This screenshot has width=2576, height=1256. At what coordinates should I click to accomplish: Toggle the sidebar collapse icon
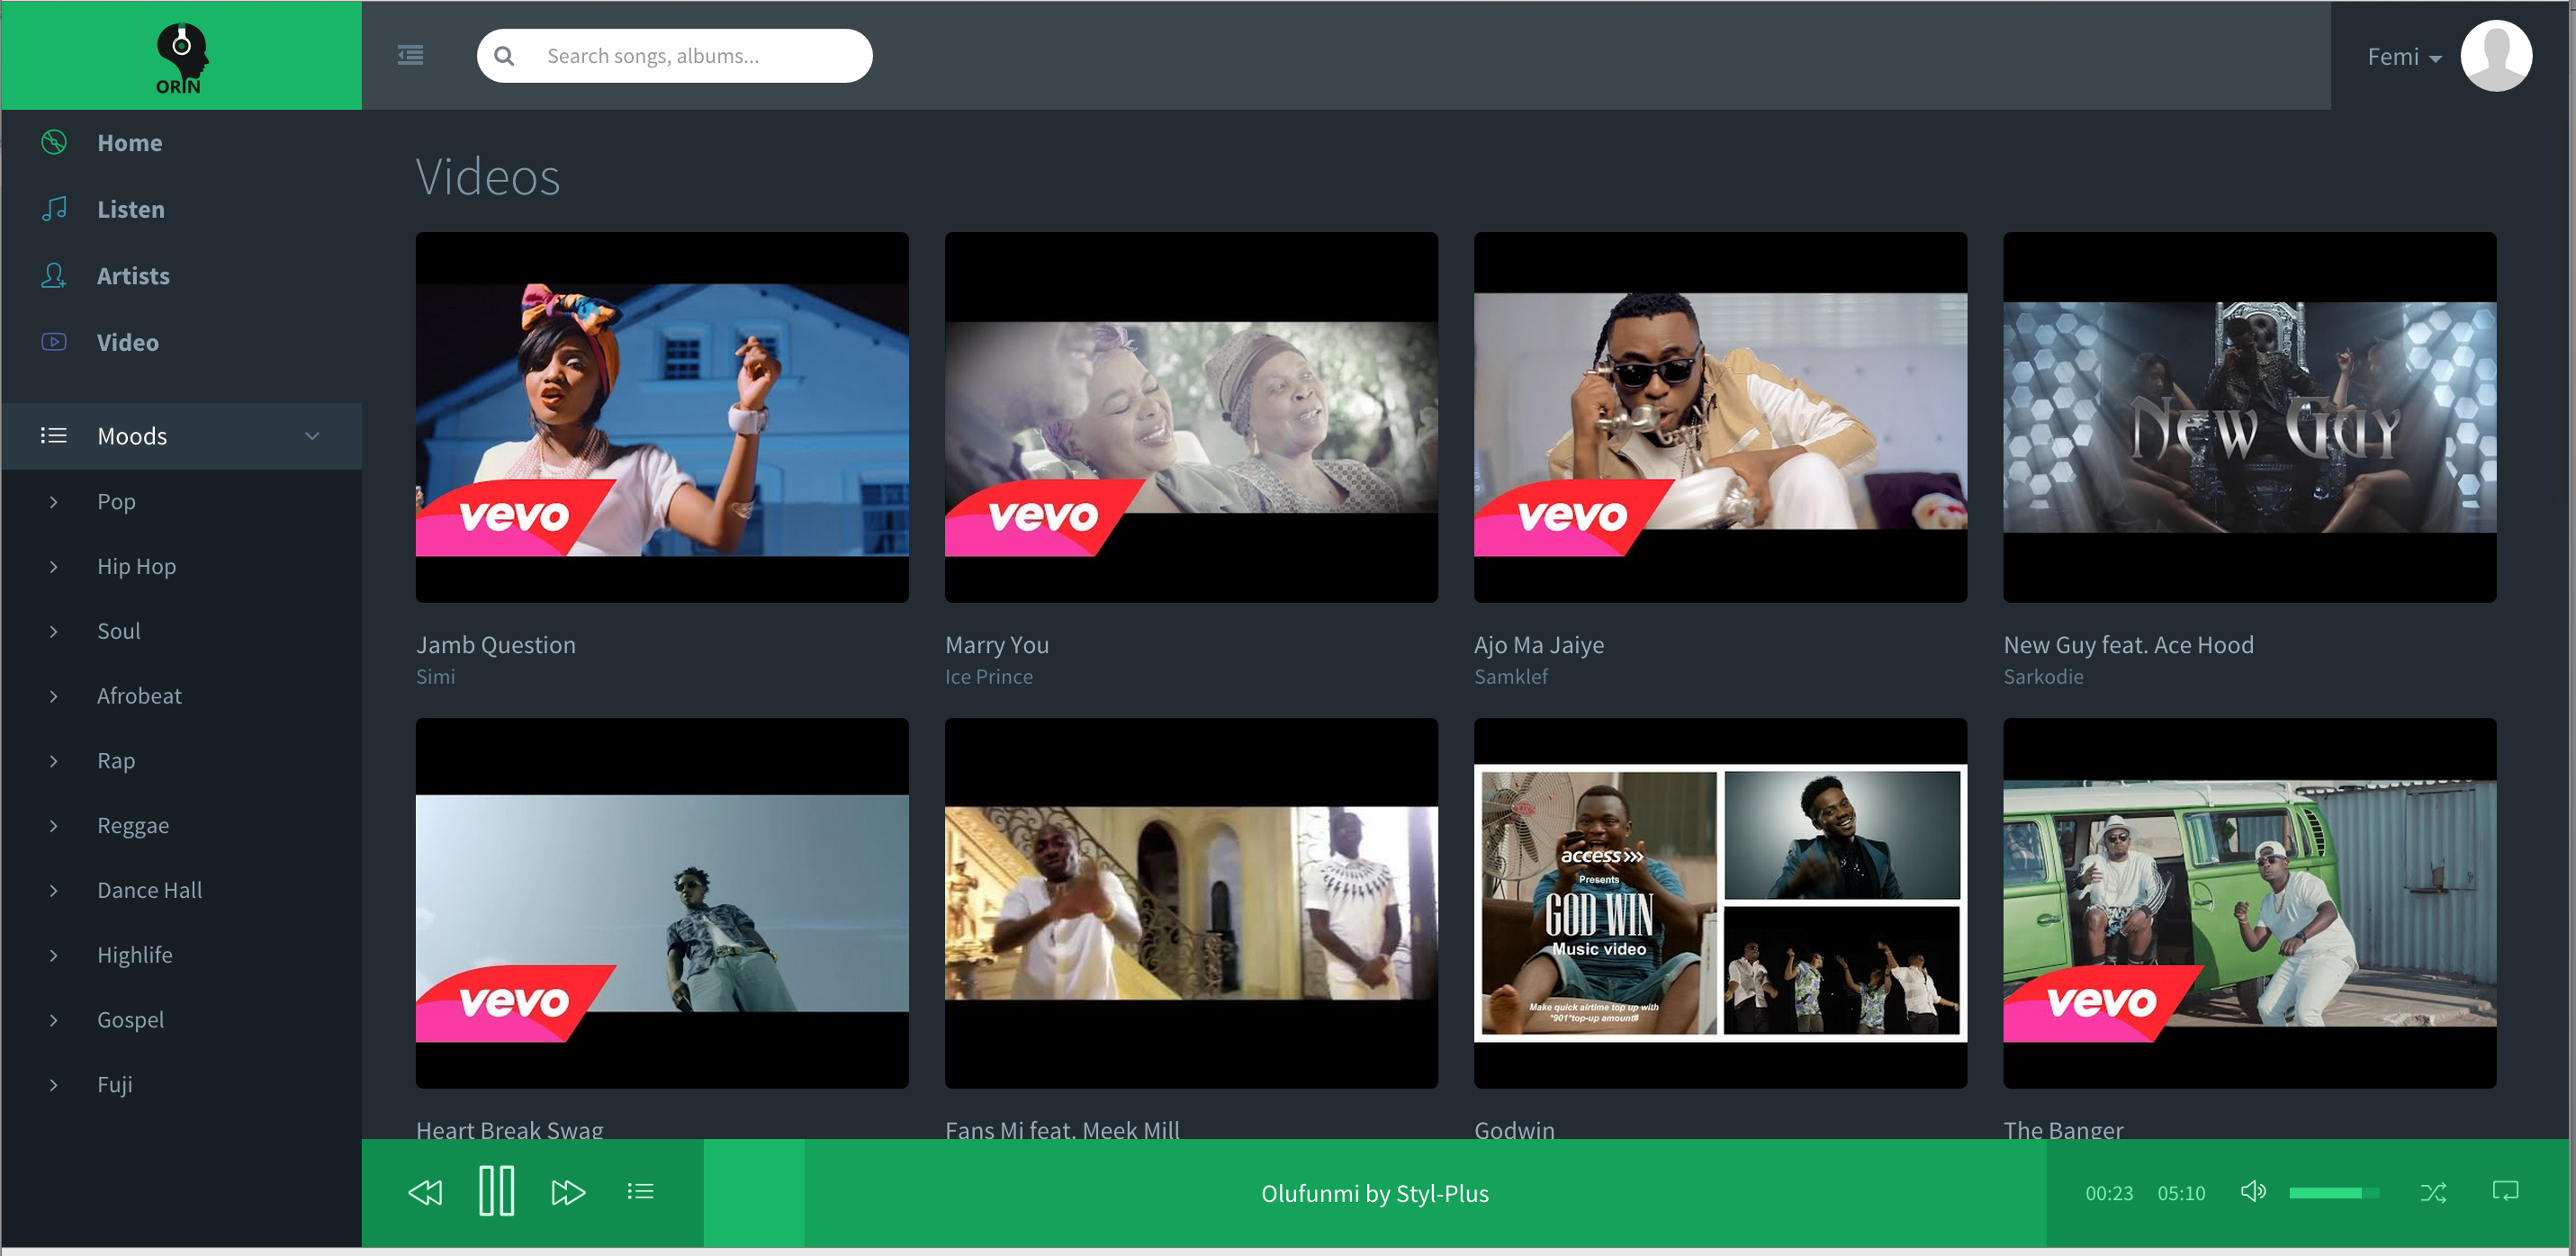click(x=410, y=55)
